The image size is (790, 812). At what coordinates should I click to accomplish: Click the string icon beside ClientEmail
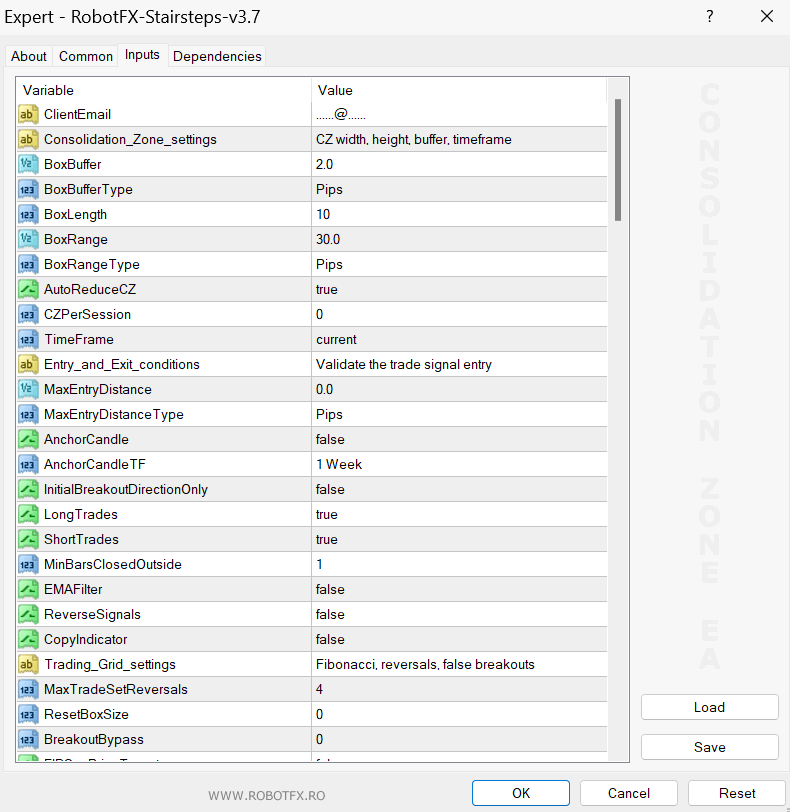28,114
